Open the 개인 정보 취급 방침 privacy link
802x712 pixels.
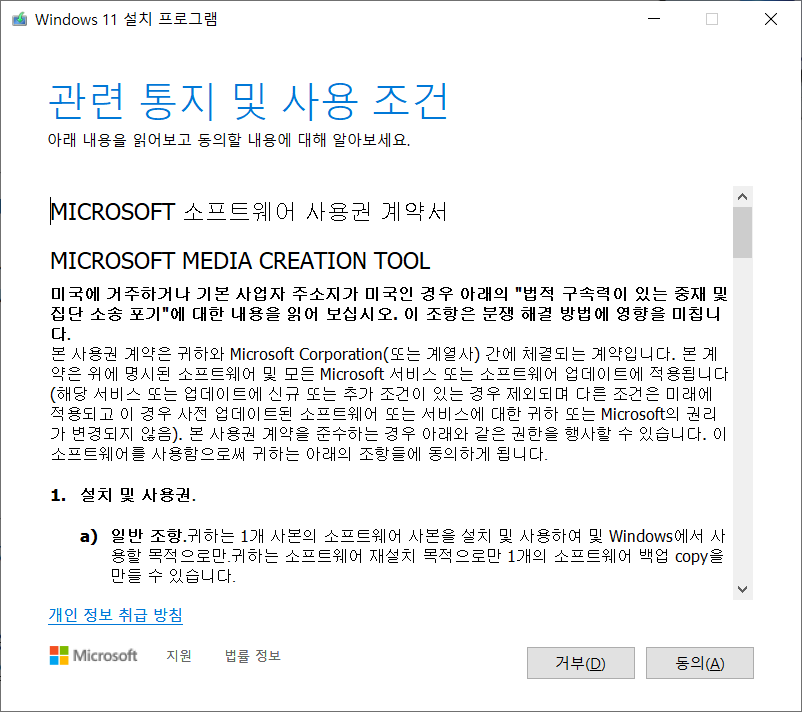[114, 615]
